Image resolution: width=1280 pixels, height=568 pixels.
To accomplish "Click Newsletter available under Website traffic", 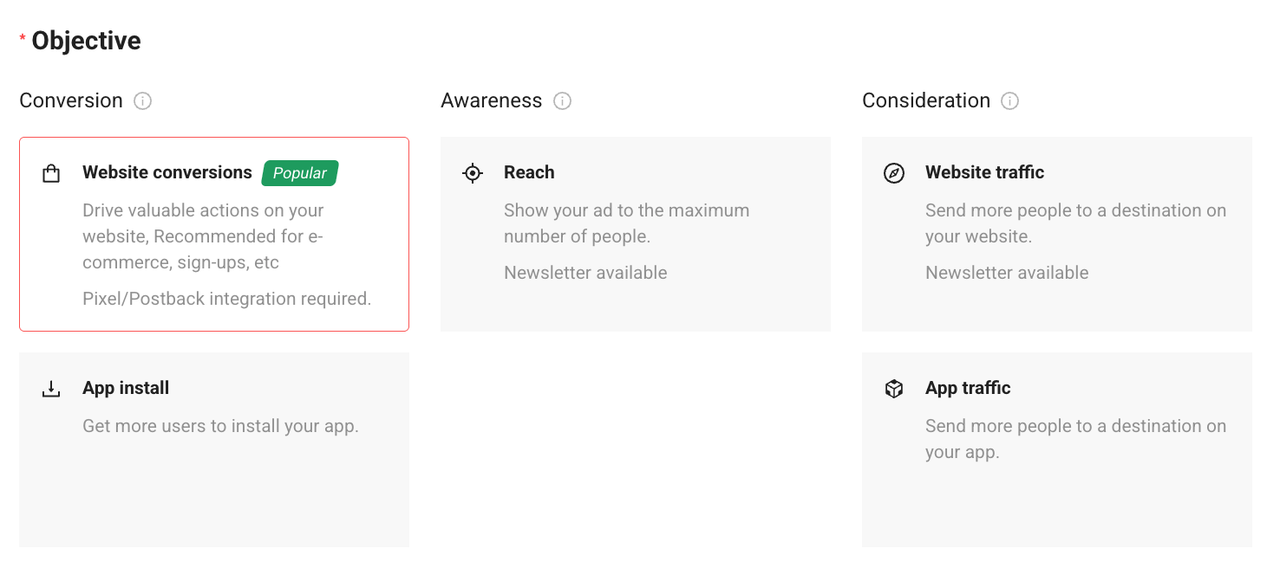I will [1006, 273].
